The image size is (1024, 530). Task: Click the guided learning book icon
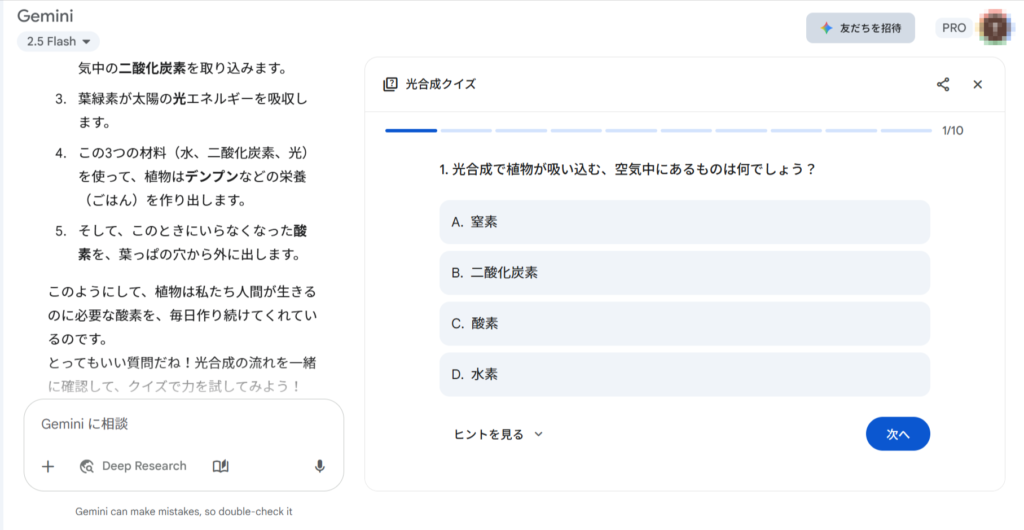[x=221, y=466]
